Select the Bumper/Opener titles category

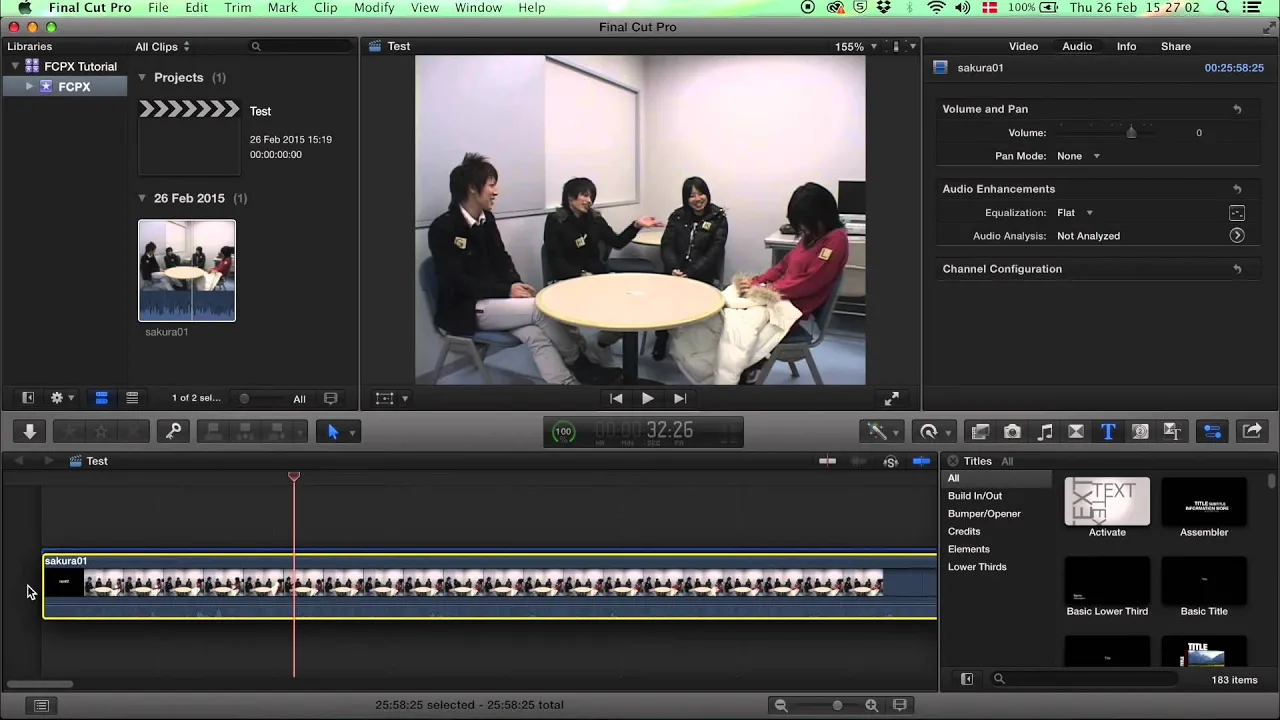[984, 514]
